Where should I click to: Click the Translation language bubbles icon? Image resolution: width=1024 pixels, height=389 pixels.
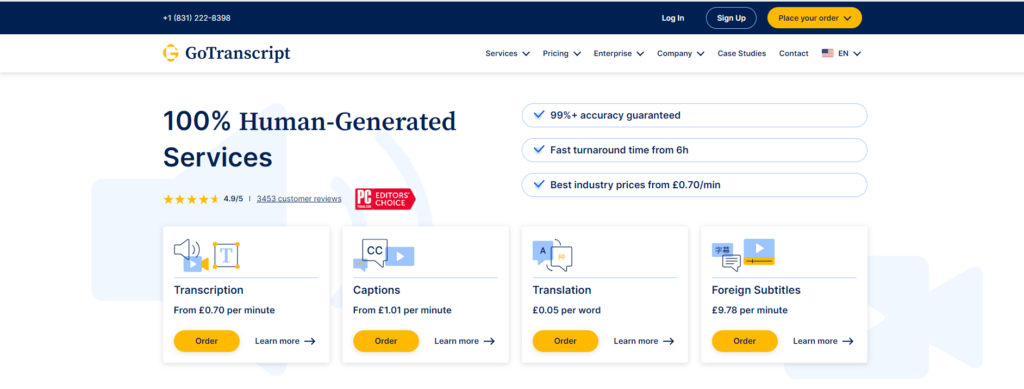[x=552, y=256]
